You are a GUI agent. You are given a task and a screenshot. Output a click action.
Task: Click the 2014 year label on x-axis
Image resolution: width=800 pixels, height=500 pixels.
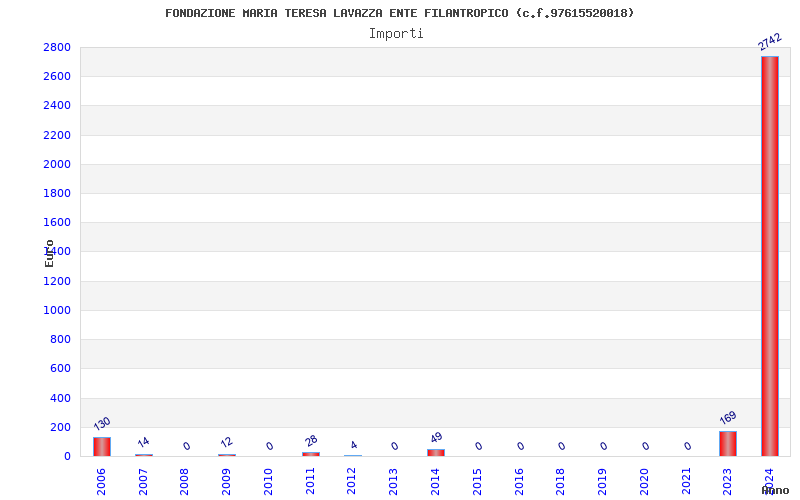[x=435, y=481]
